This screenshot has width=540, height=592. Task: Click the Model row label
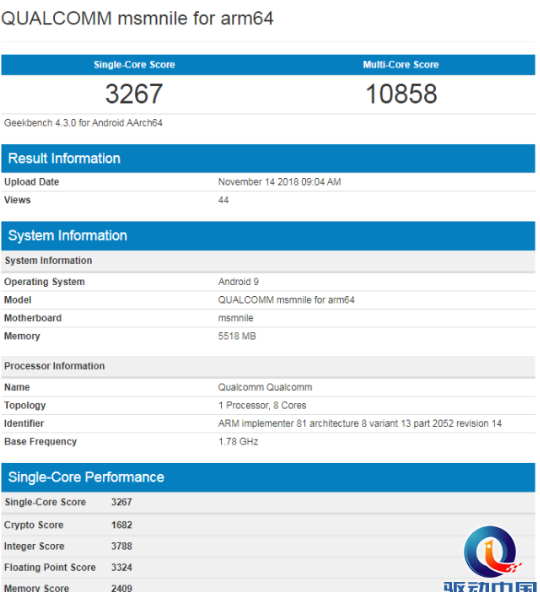pyautogui.click(x=18, y=300)
